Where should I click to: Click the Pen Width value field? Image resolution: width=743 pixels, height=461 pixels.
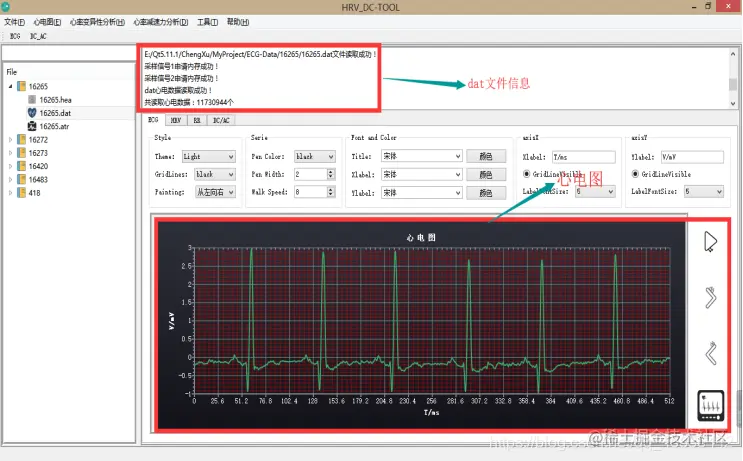[310, 174]
